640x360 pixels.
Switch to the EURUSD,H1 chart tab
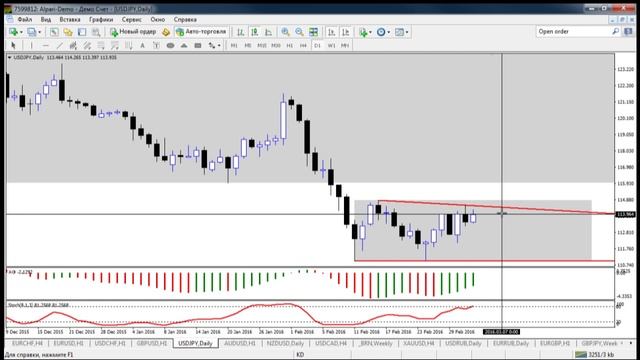point(68,343)
